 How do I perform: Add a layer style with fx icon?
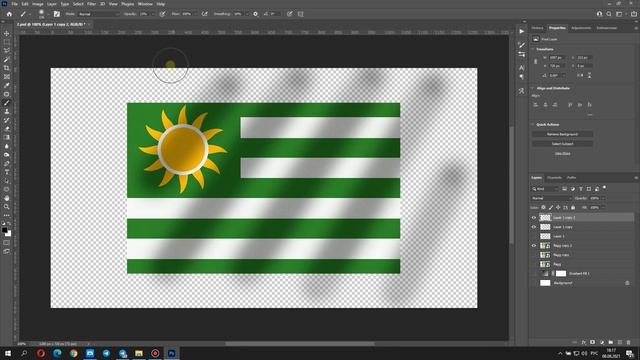click(584, 342)
